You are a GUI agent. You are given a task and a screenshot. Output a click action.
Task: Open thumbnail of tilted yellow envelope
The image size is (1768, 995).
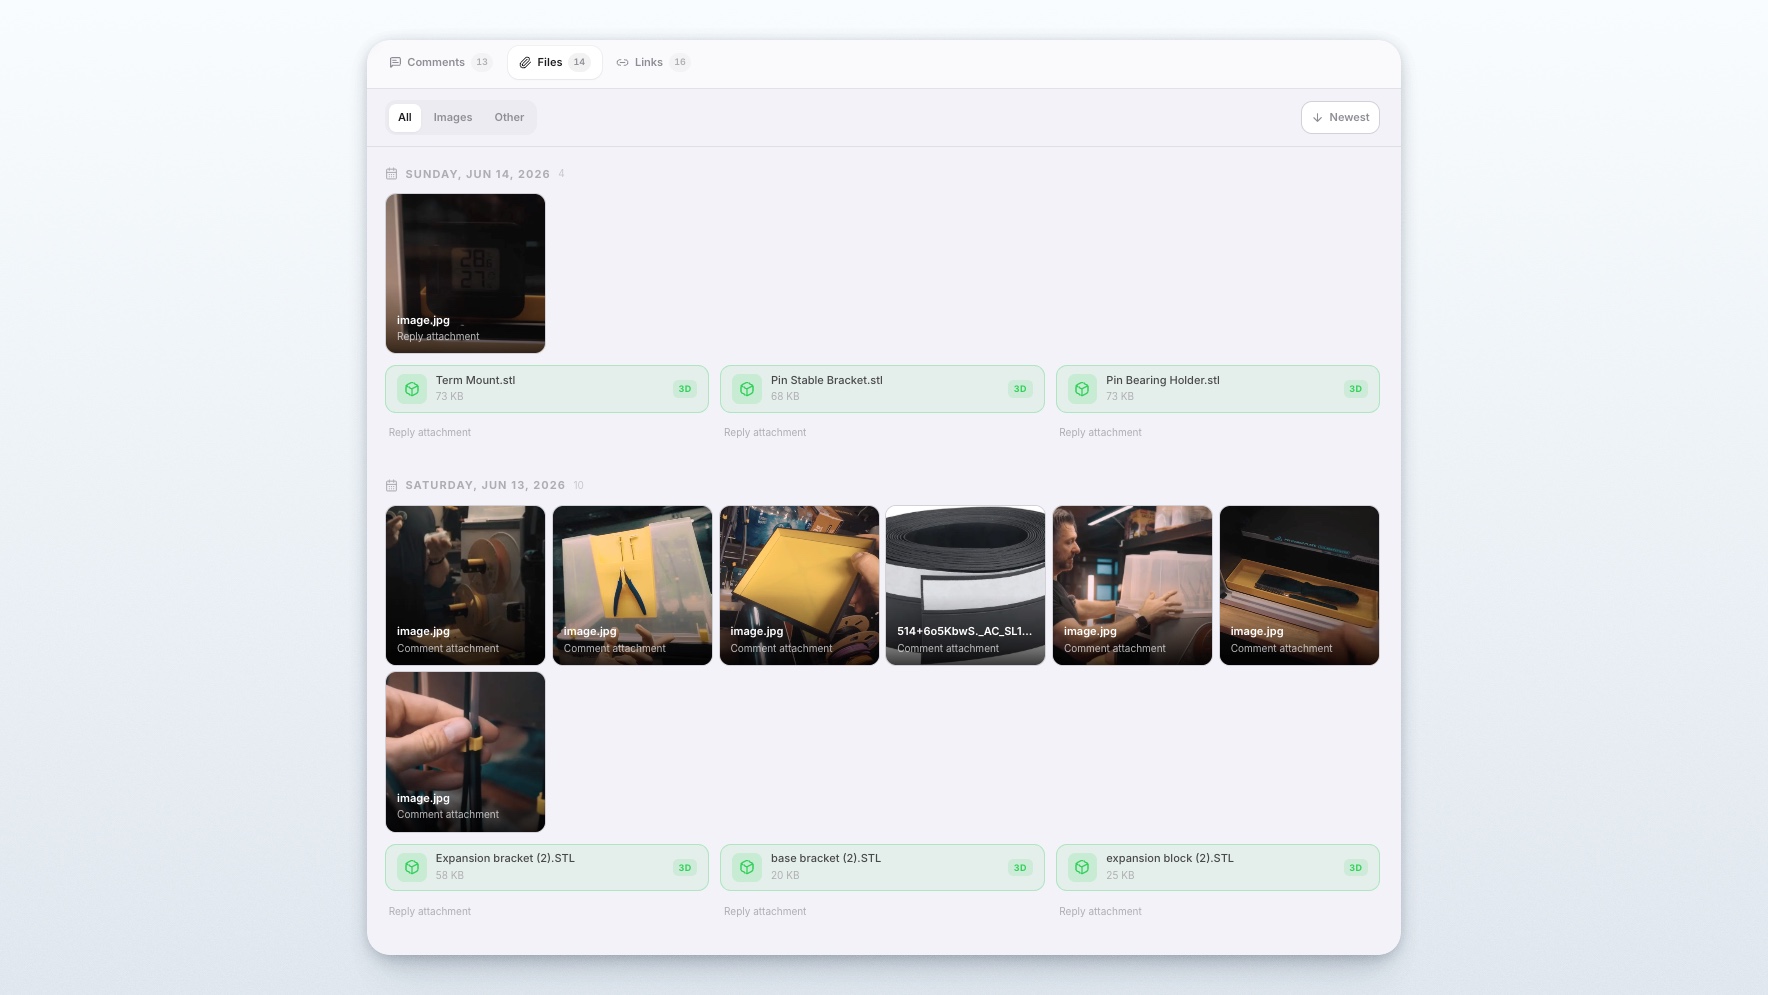coord(799,585)
